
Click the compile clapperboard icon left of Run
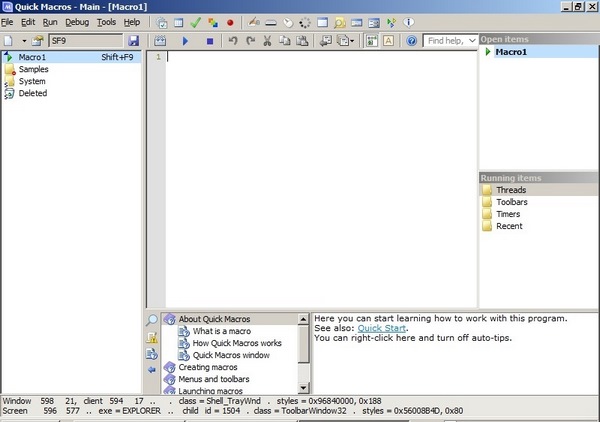(160, 41)
